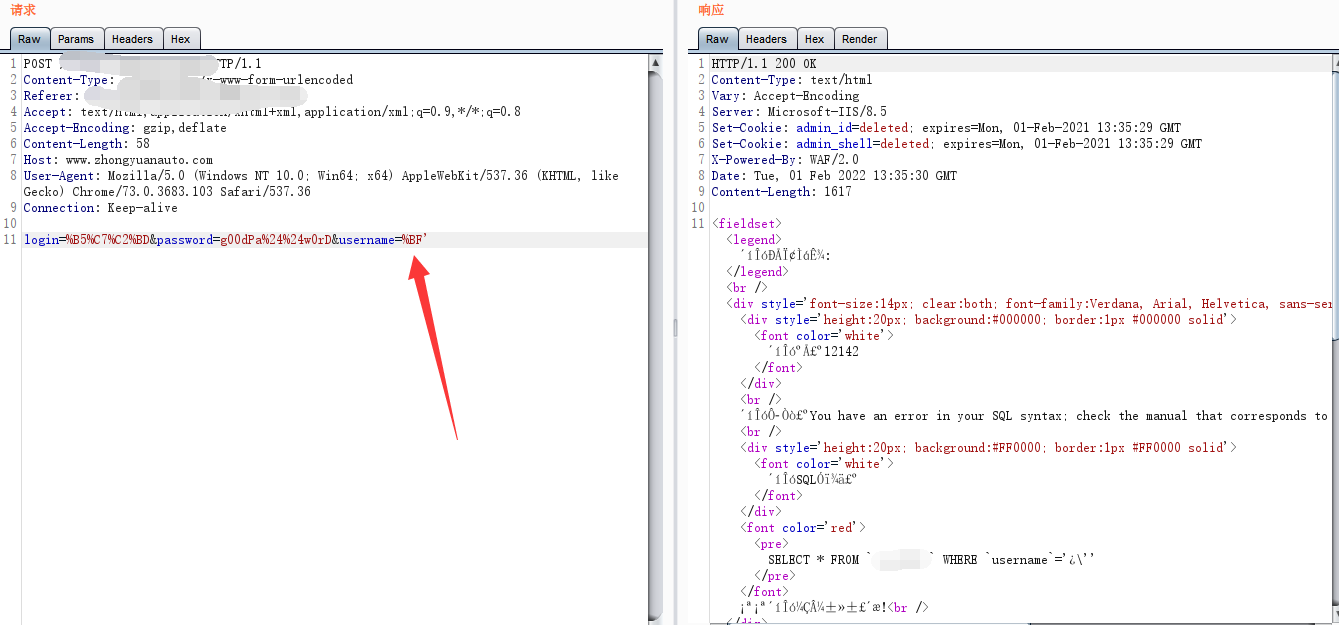
Task: Click the Accept-Encoding: gzip,deflate line
Action: coord(125,128)
